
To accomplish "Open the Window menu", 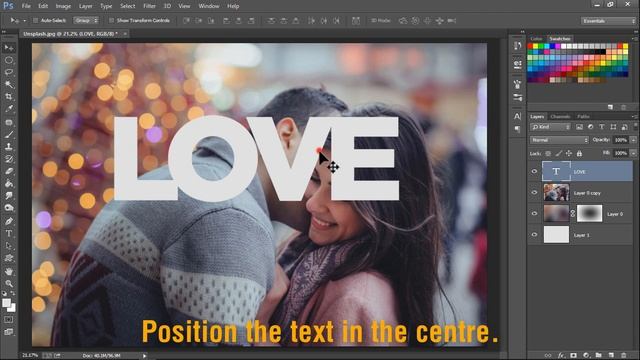I will [x=209, y=6].
